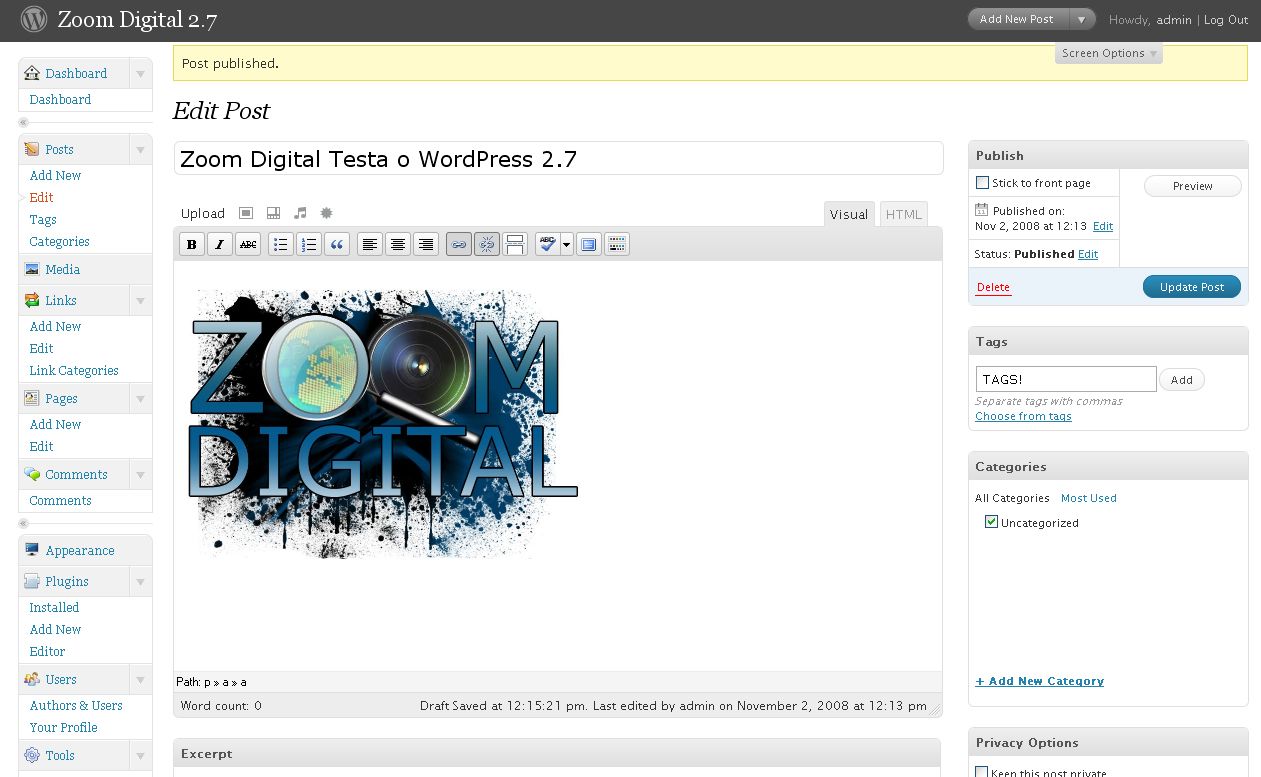Click the Plugins menu icon

click(x=32, y=581)
